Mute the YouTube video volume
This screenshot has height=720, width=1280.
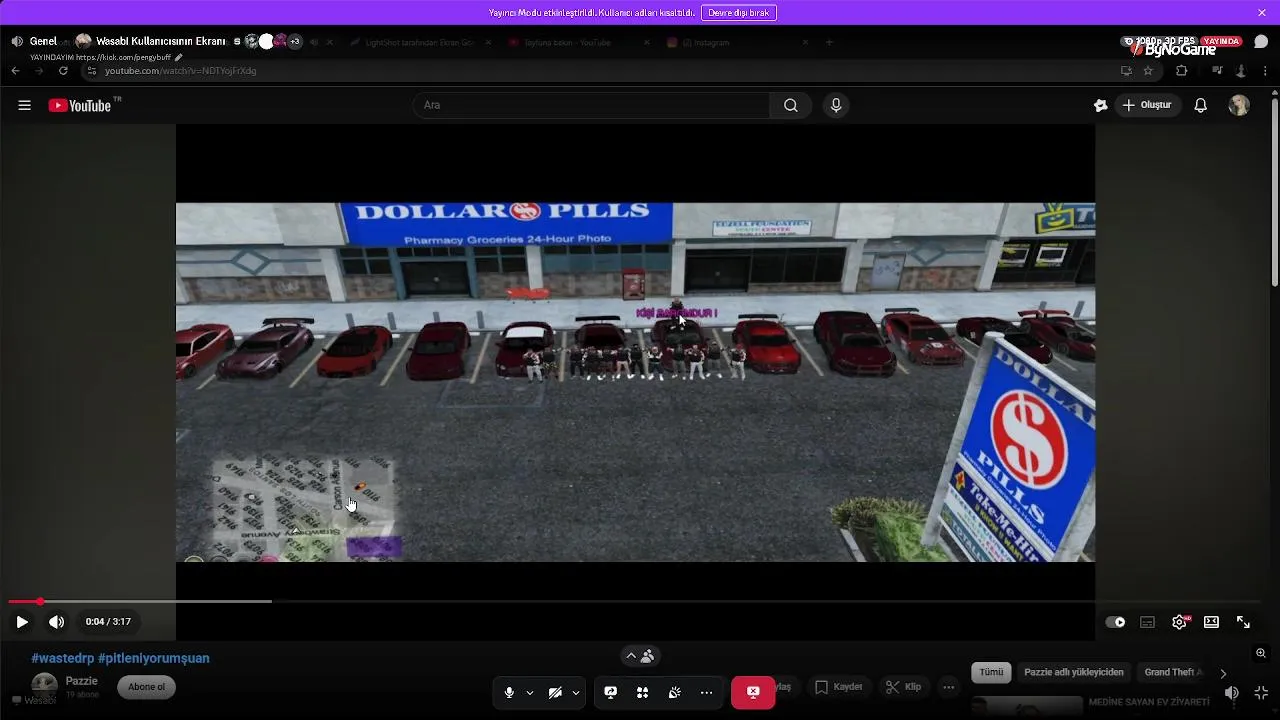tap(57, 622)
